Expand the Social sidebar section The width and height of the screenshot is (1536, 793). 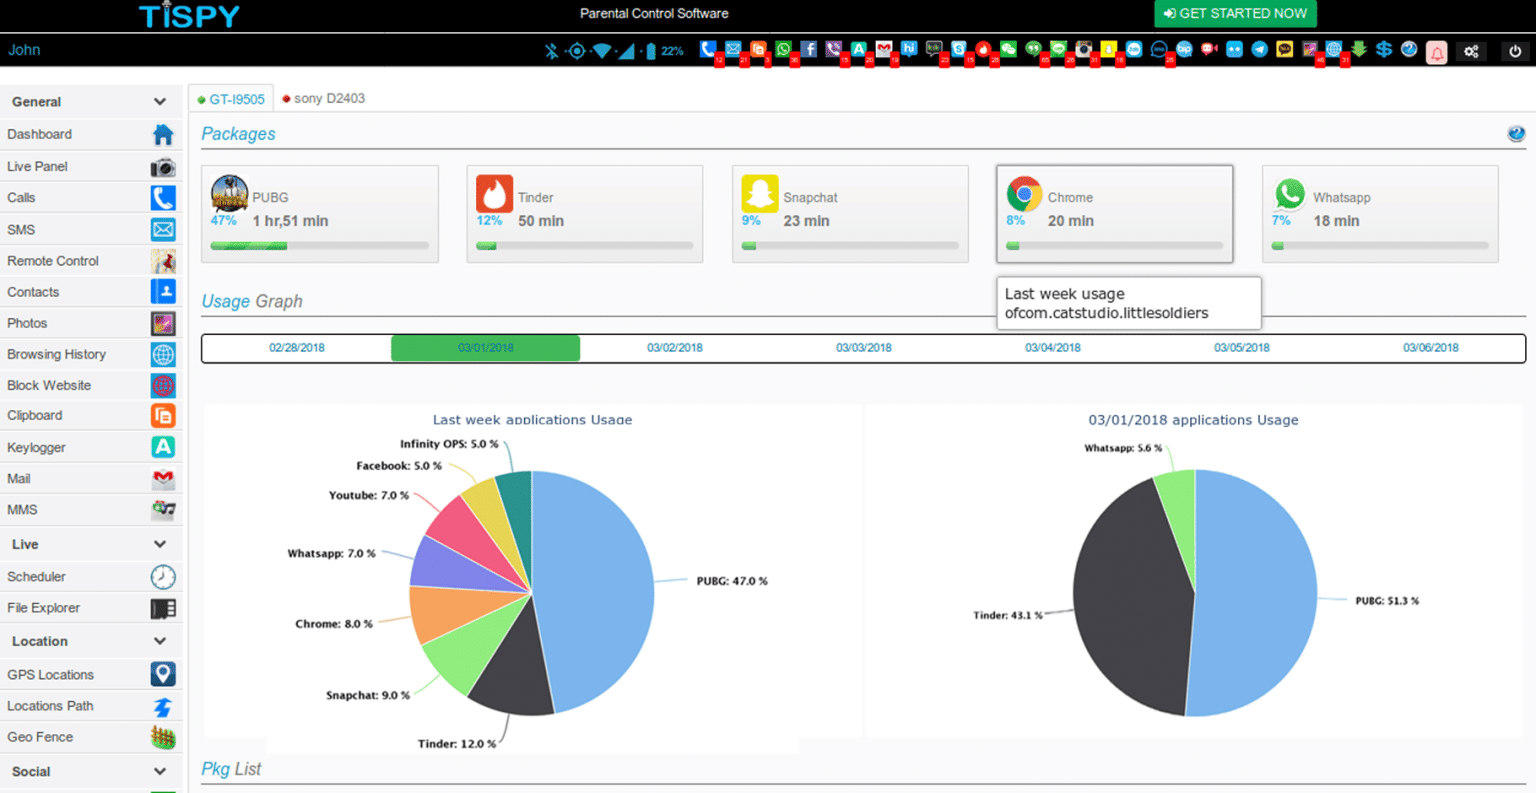coord(160,771)
